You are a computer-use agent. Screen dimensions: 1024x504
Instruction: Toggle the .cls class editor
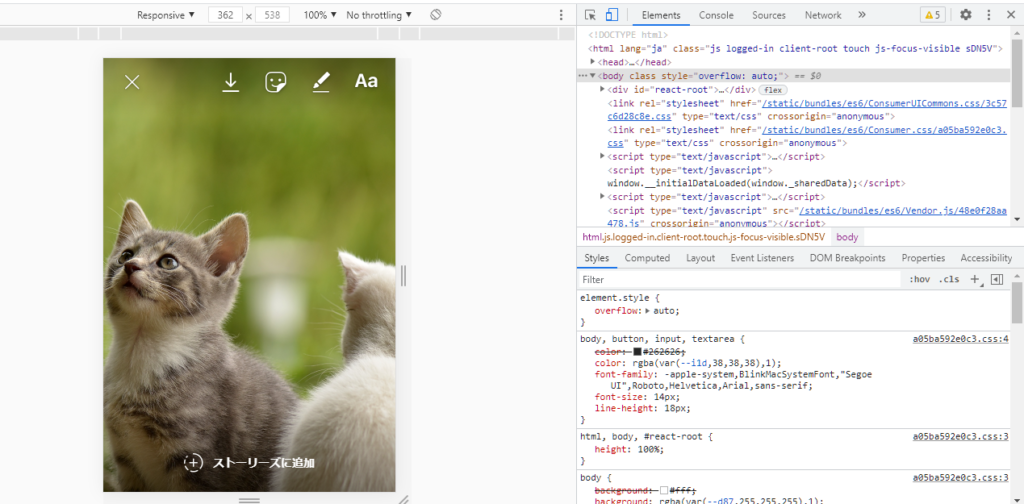949,279
